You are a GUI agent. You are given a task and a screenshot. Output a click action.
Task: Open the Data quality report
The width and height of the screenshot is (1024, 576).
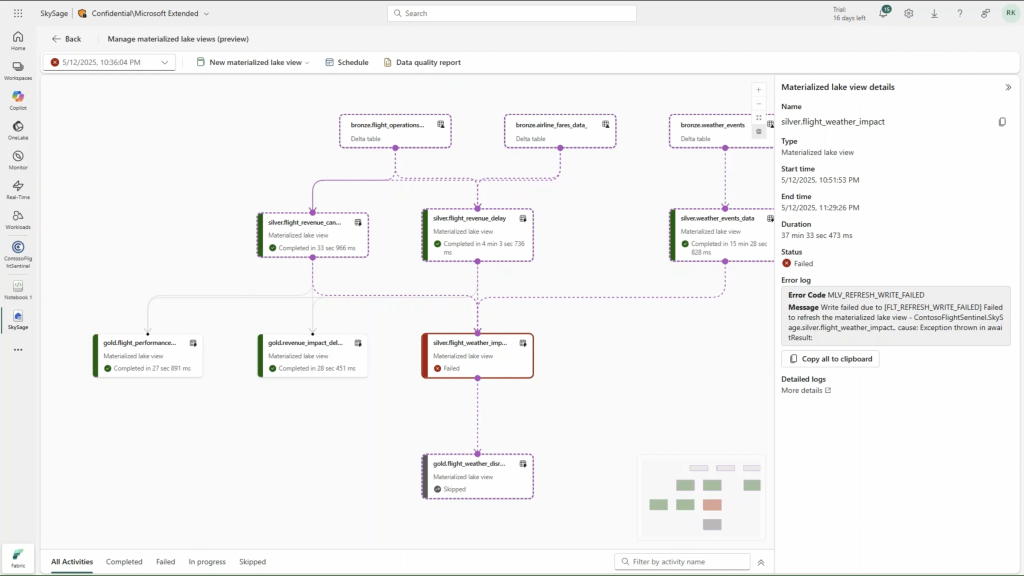click(x=422, y=62)
